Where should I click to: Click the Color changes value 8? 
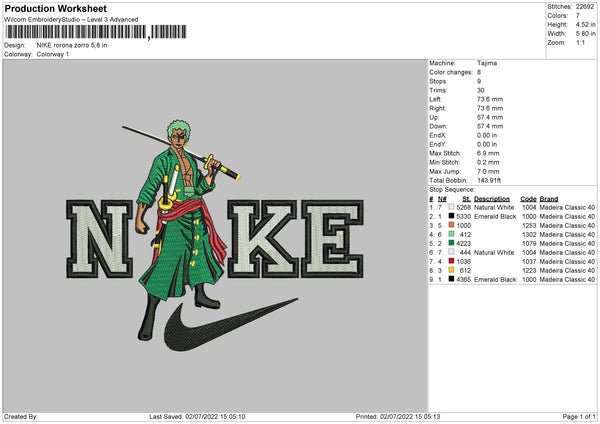(479, 72)
